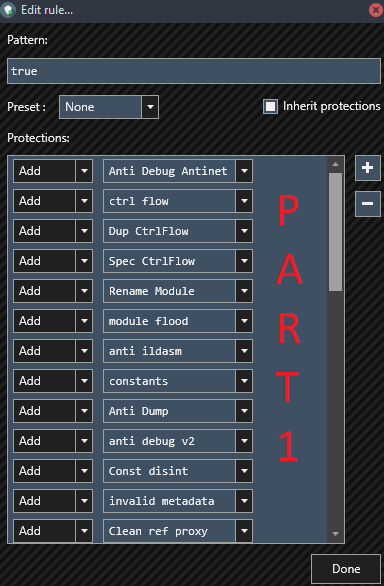Click the protections list scrollbar thumb
This screenshot has height=586, width=384.
(335, 232)
